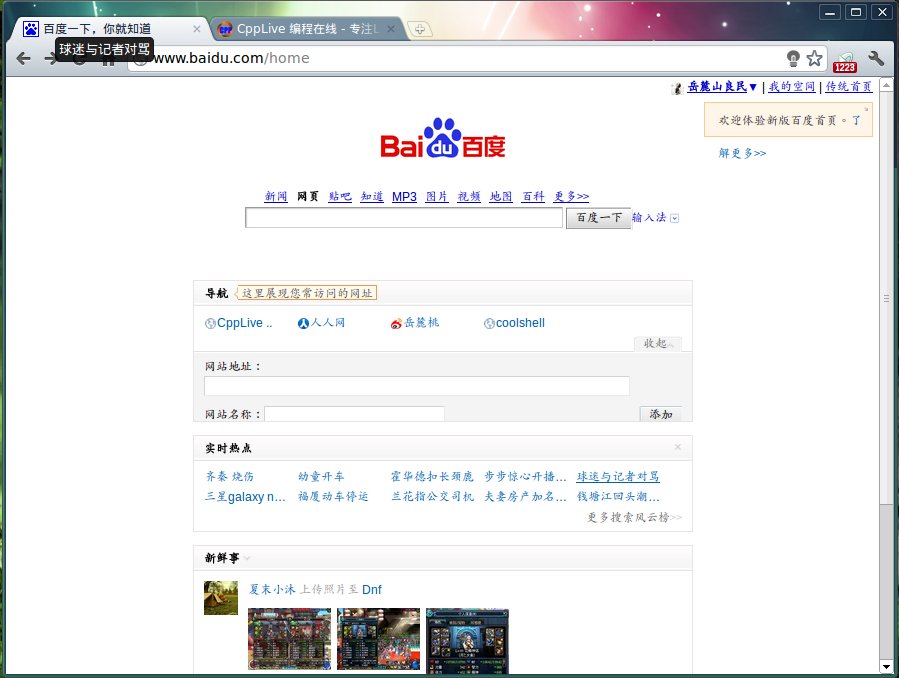Open the Dnf album link

[372, 589]
